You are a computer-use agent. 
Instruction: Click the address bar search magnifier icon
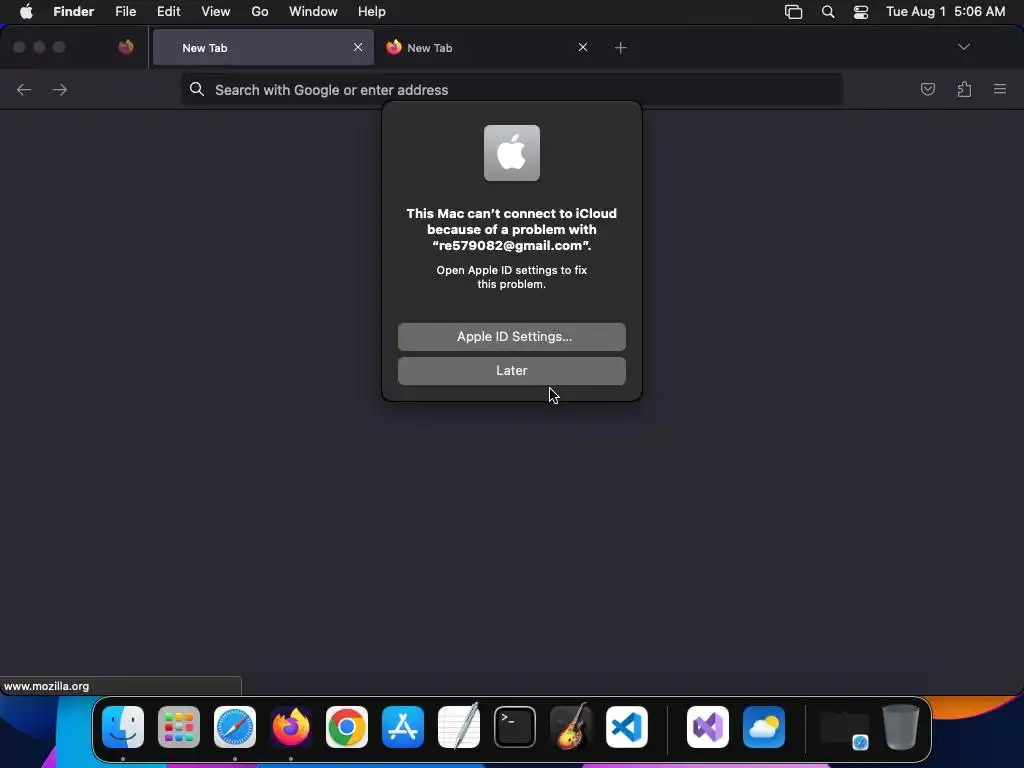pos(197,89)
